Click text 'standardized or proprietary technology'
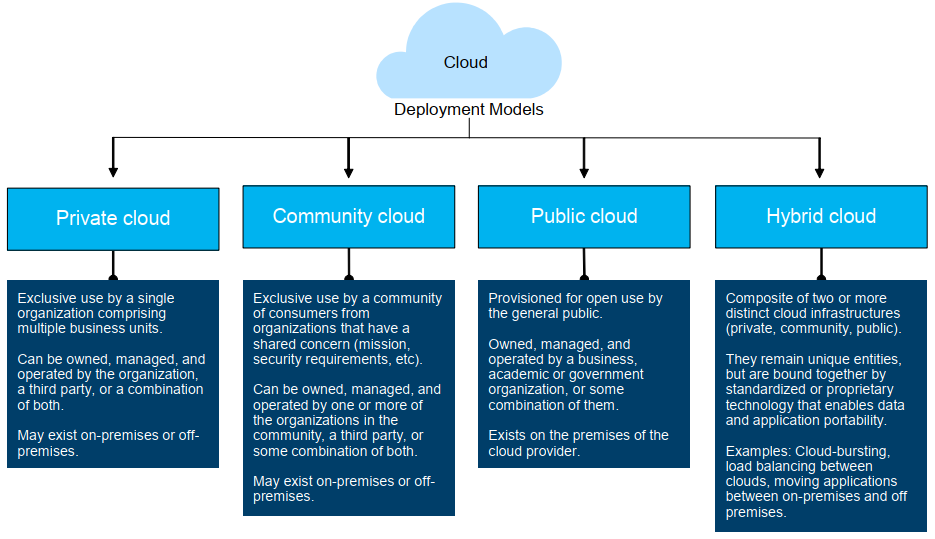Image resolution: width=935 pixels, height=539 pixels. pos(810,397)
